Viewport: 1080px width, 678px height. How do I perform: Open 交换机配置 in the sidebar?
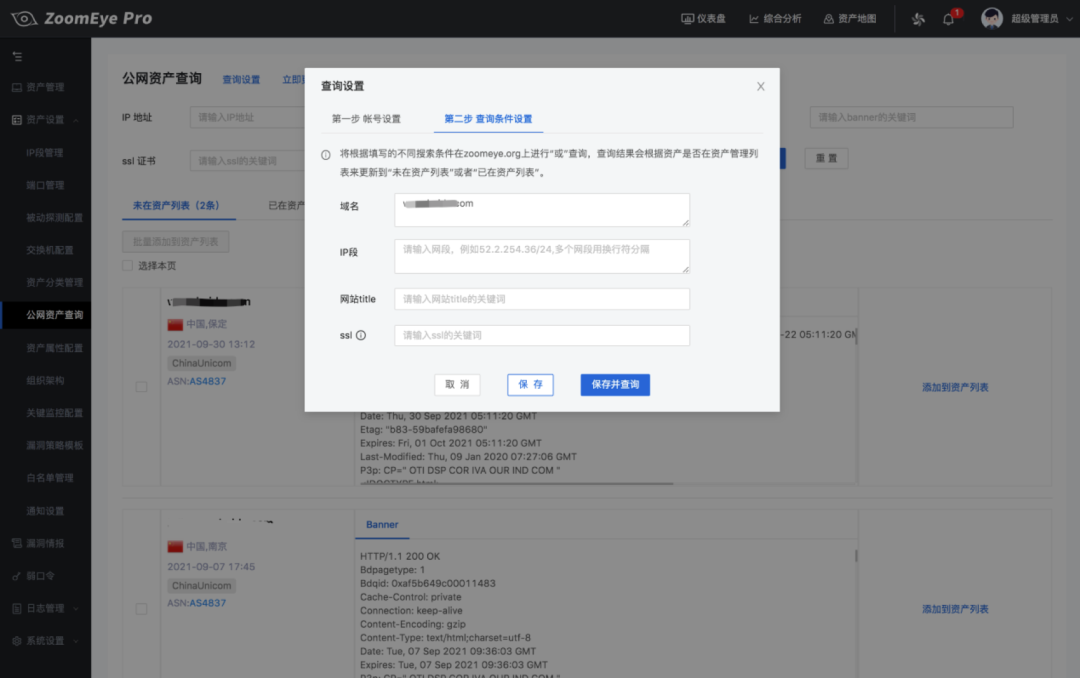pos(50,250)
